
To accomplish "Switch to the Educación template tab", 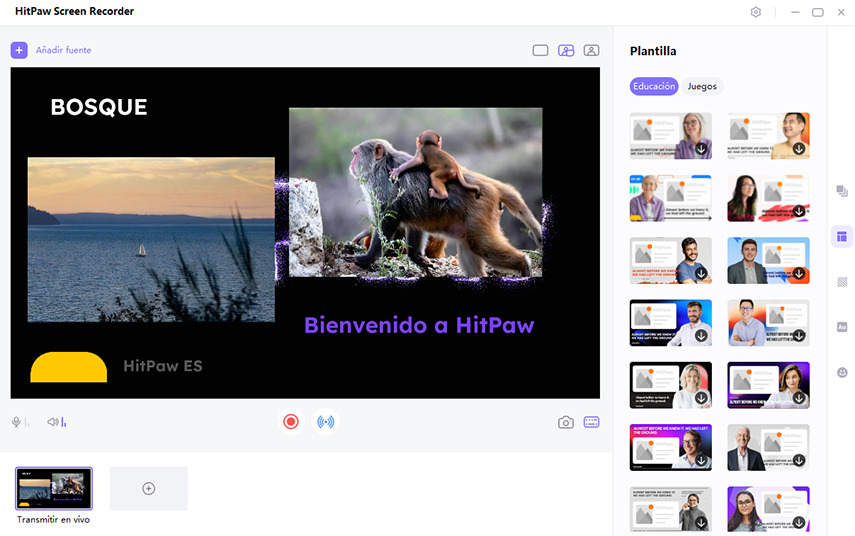I will pos(654,86).
